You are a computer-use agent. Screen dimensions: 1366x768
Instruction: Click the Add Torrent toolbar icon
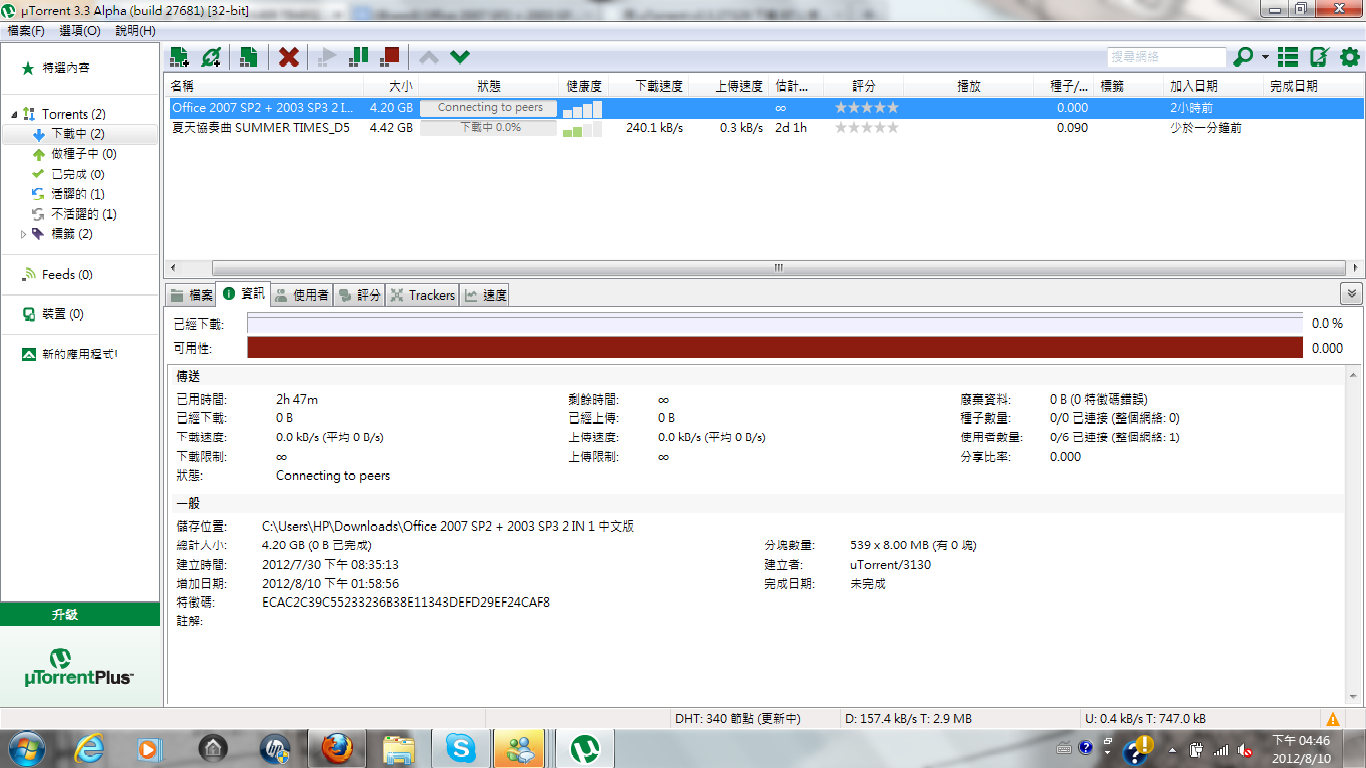click(x=180, y=57)
